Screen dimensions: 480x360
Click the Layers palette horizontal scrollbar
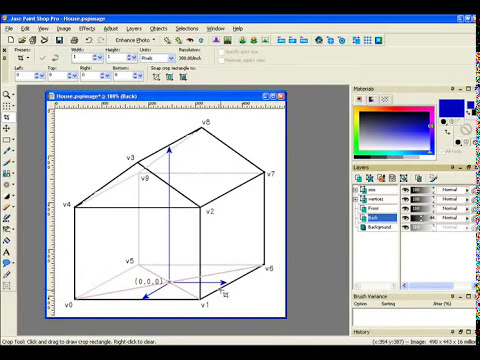439,286
